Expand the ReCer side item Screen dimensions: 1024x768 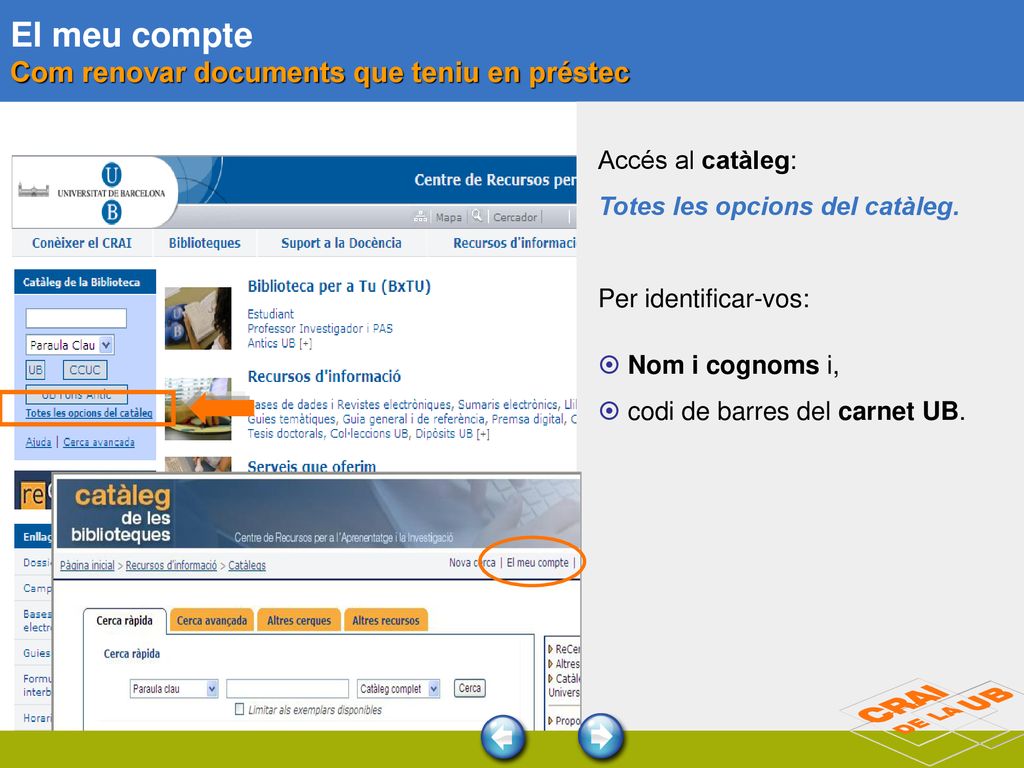pos(564,649)
